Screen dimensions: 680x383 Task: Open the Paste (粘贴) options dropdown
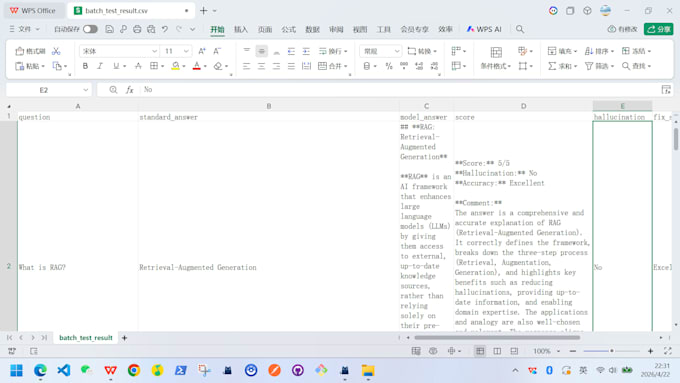(x=43, y=66)
